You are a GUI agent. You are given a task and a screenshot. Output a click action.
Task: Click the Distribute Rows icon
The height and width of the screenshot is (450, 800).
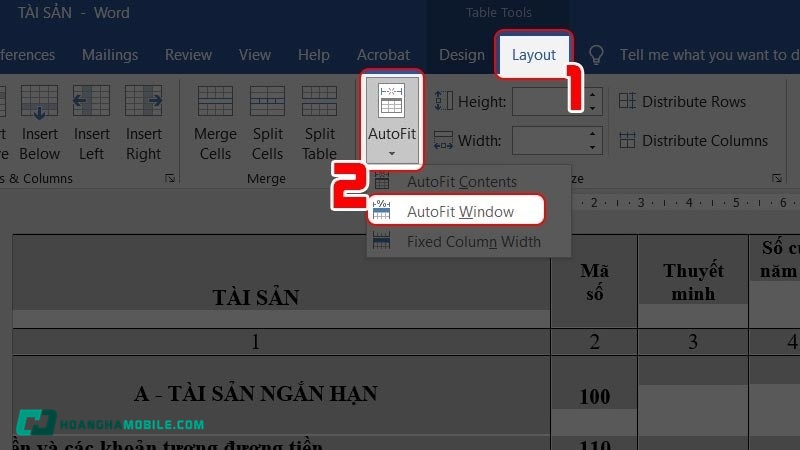click(x=627, y=101)
